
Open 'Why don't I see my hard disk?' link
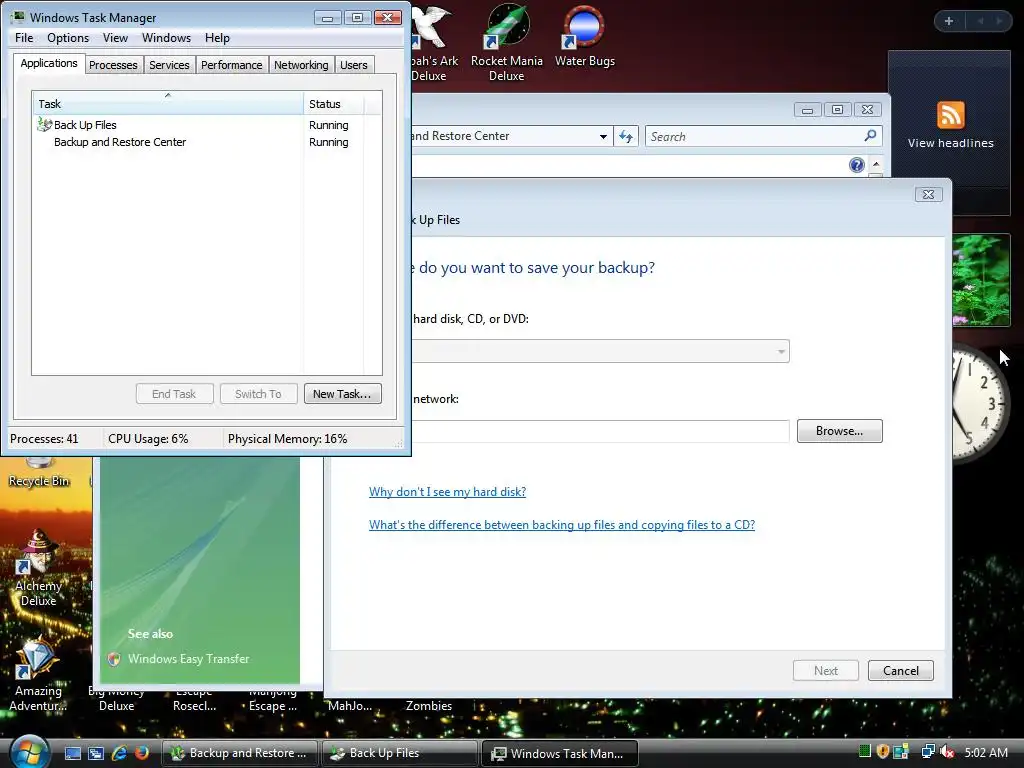[x=447, y=492]
